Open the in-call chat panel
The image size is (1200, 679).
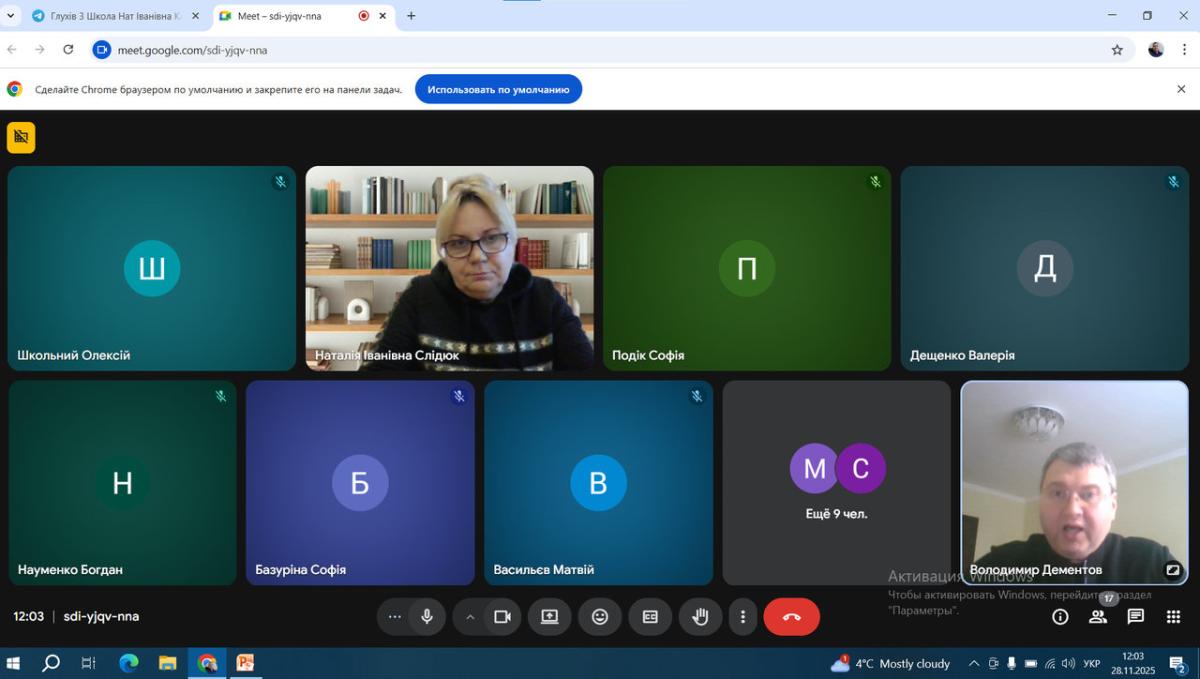[x=1136, y=617]
